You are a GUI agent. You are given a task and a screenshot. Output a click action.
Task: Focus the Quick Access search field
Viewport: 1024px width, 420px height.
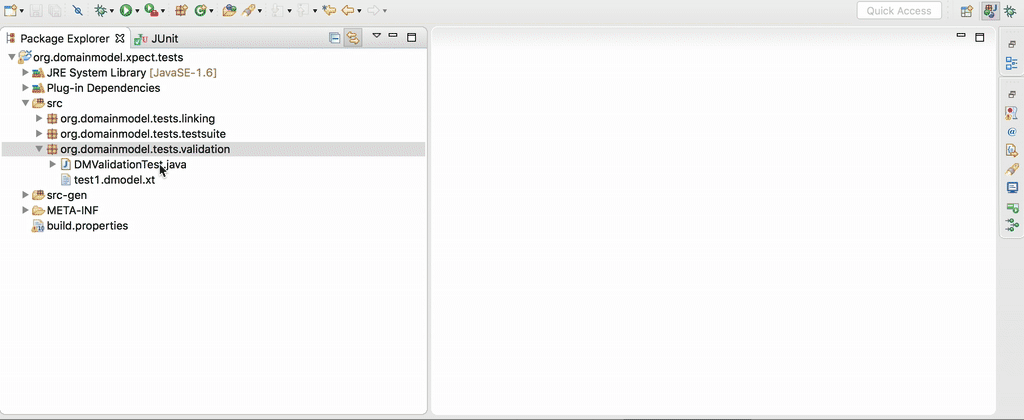899,10
